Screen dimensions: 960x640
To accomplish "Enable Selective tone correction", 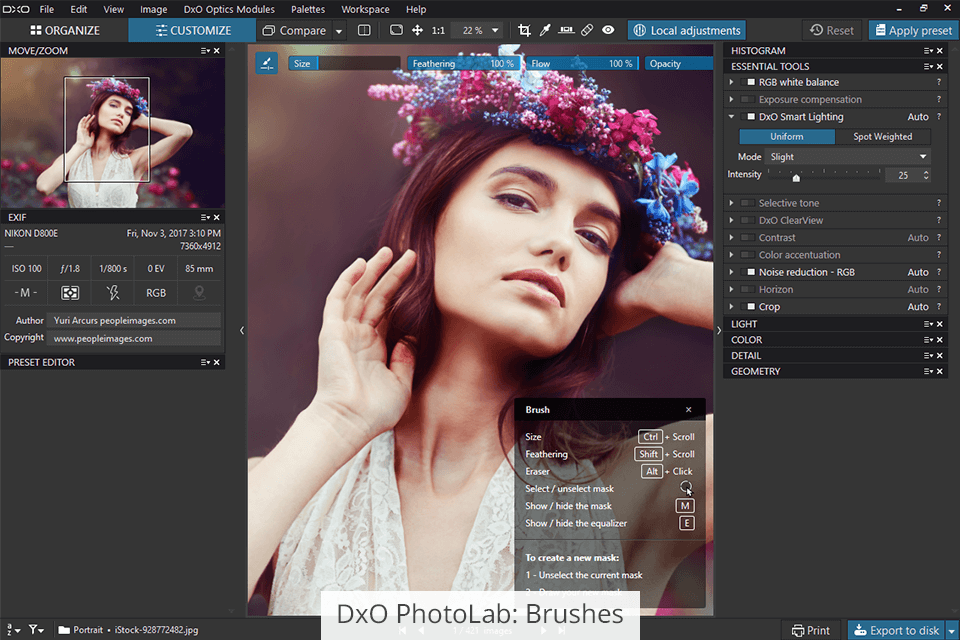I will [748, 203].
